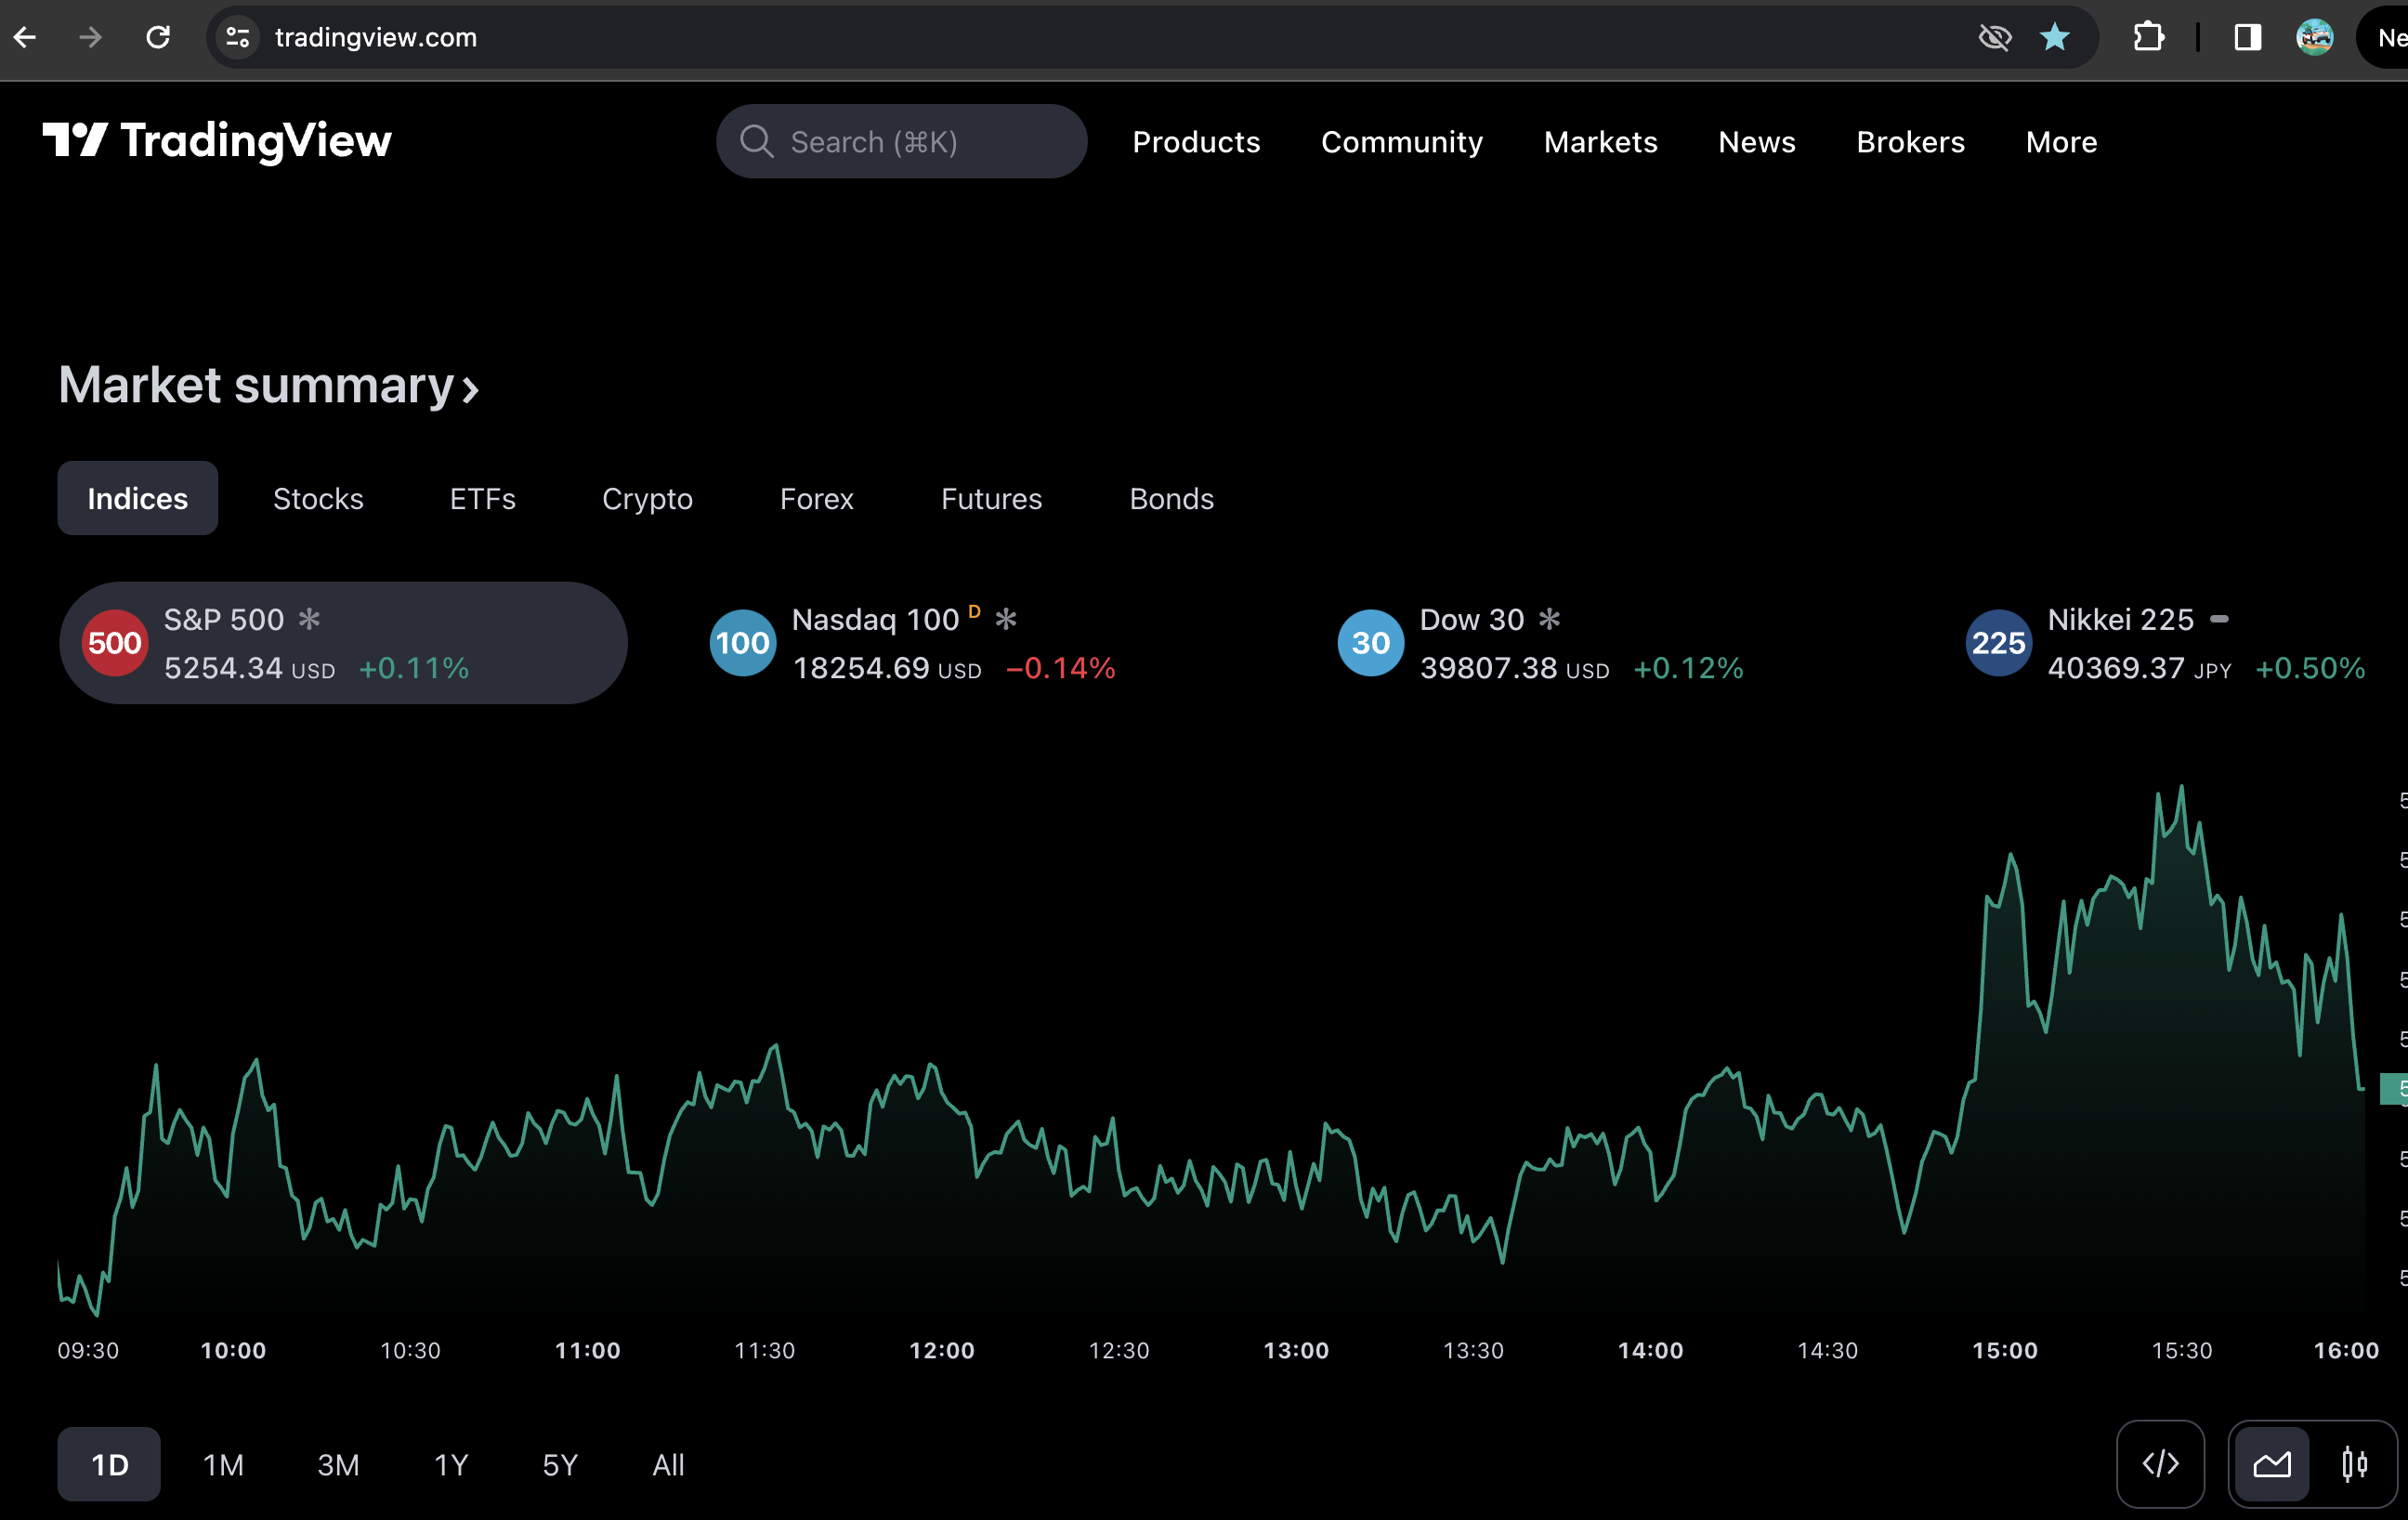The width and height of the screenshot is (2408, 1520).
Task: Select the ETFs tab
Action: coord(483,498)
